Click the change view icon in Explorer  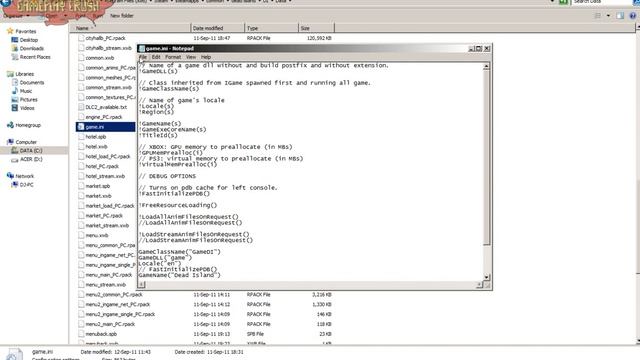[598, 16]
